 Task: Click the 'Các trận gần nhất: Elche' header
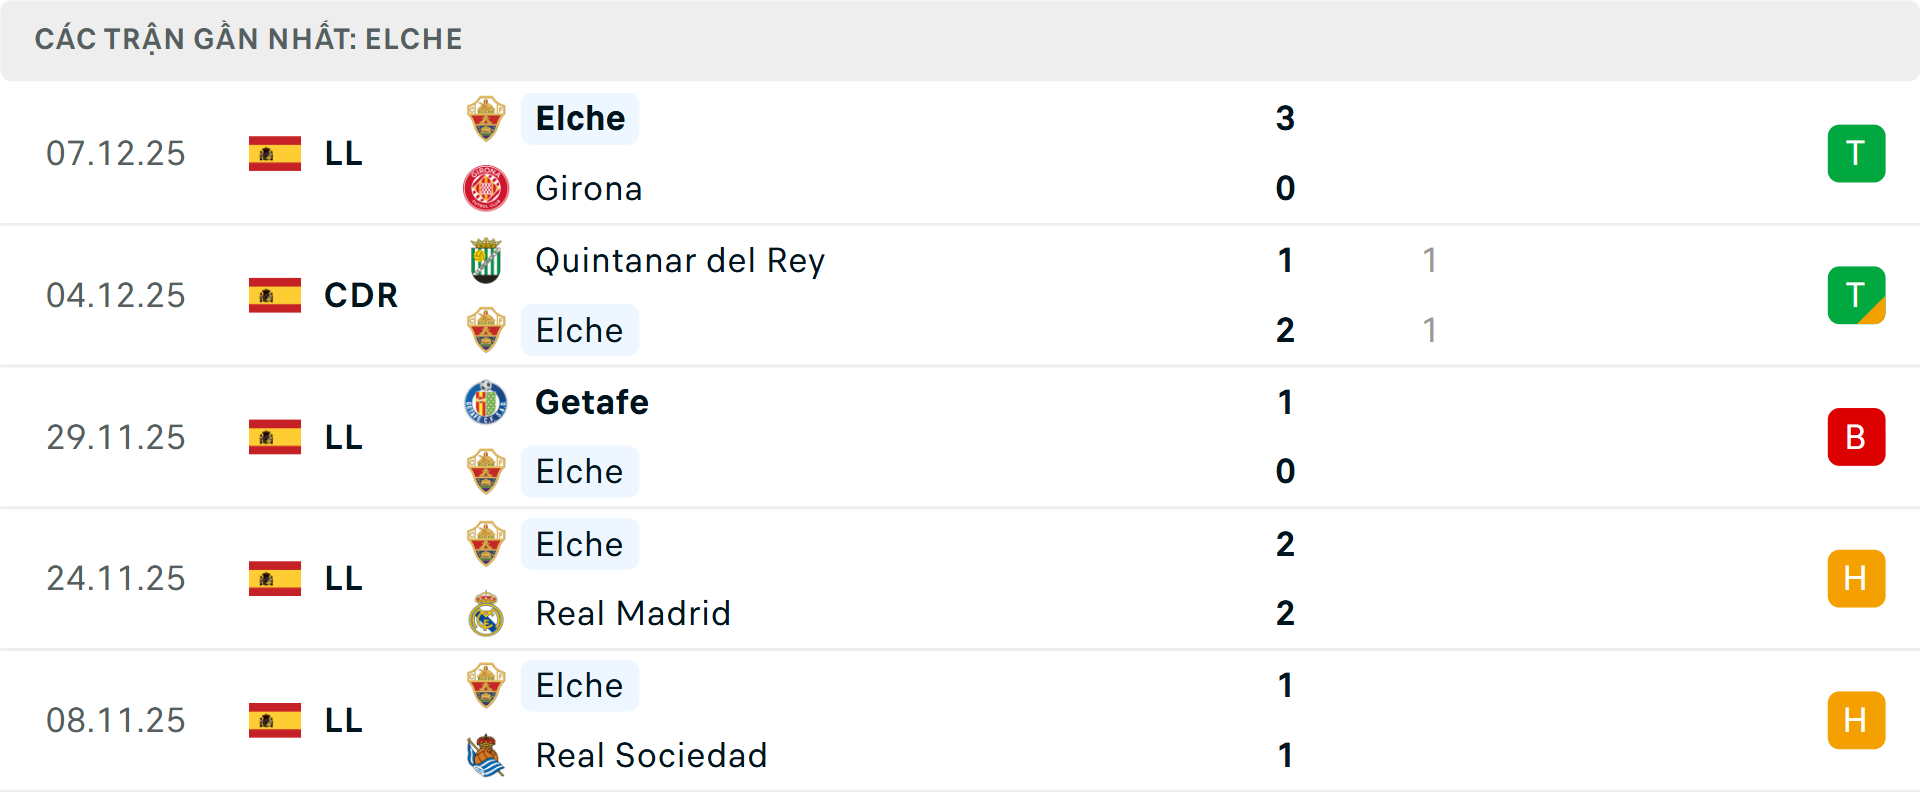[249, 39]
